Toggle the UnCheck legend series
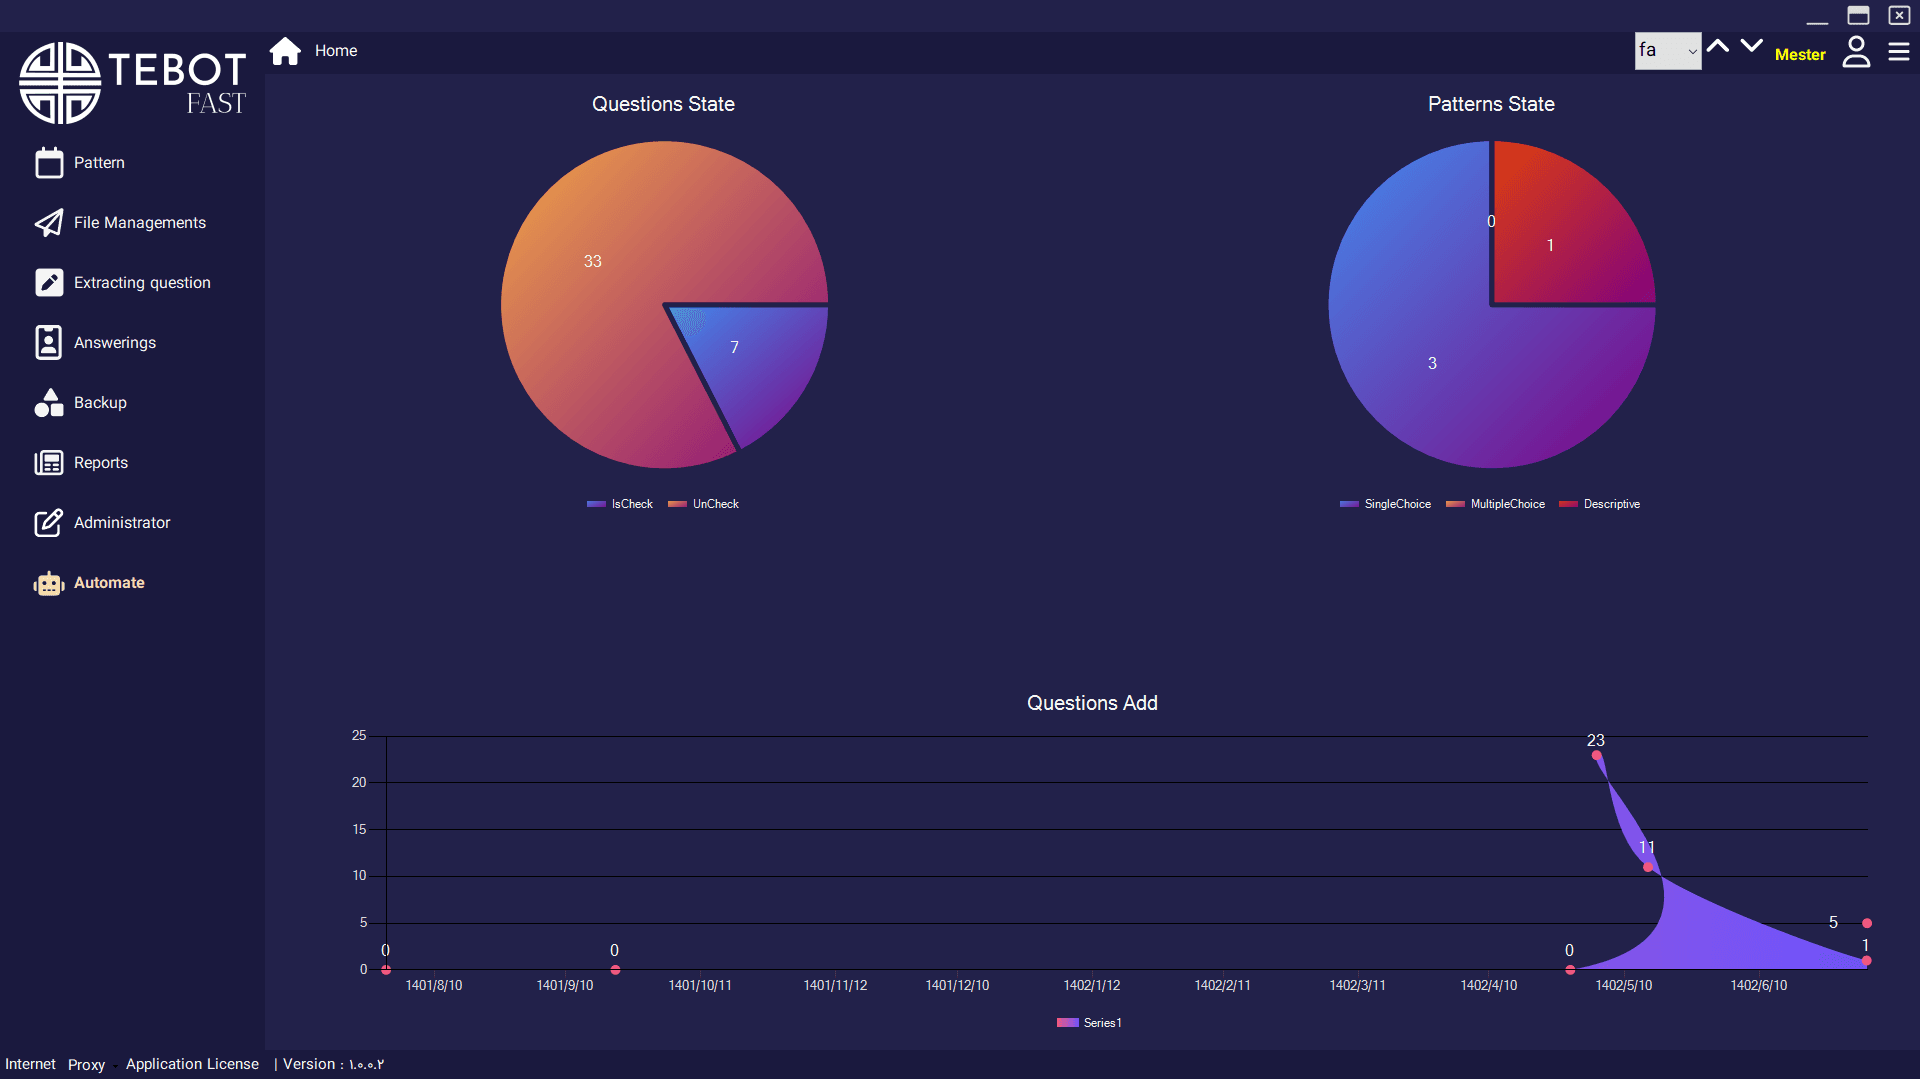This screenshot has height=1079, width=1920. coord(704,504)
